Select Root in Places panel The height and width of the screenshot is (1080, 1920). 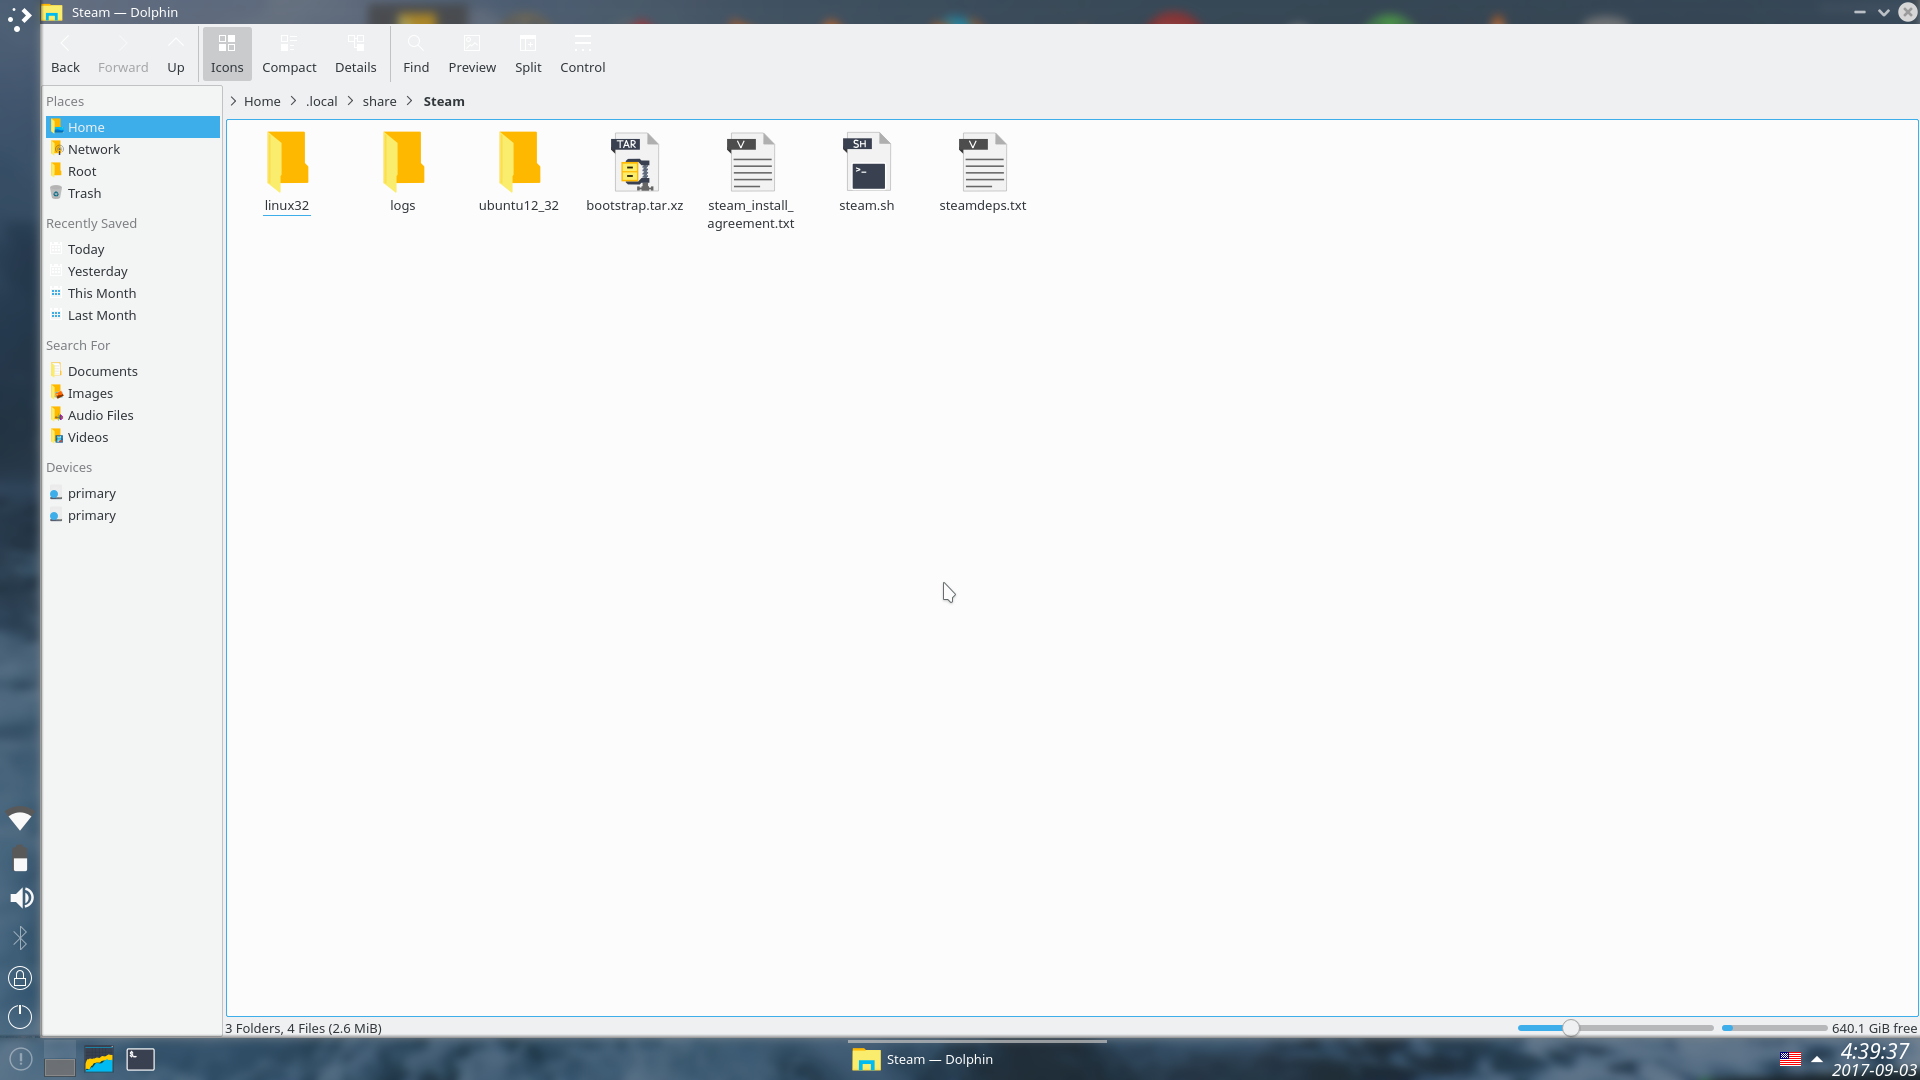coord(133,171)
